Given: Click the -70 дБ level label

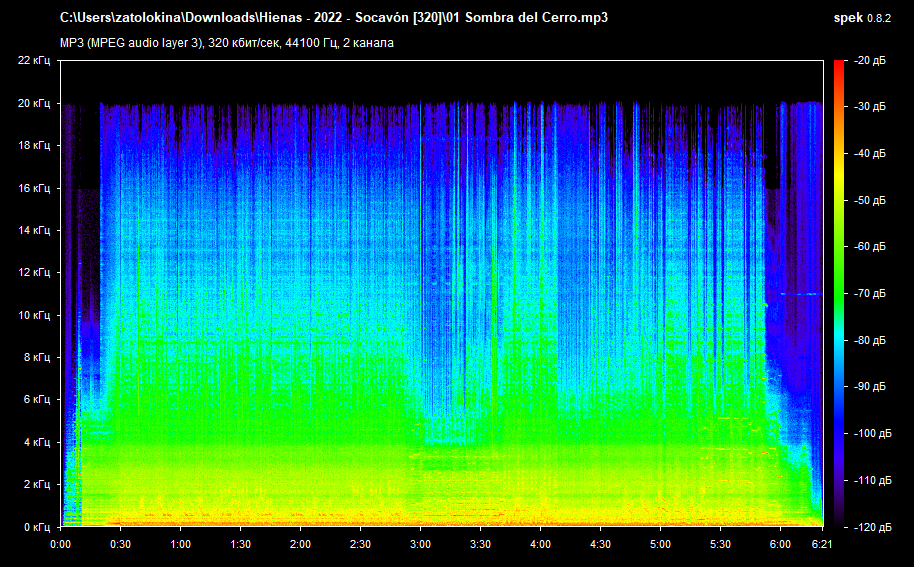Looking at the screenshot, I should (871, 294).
